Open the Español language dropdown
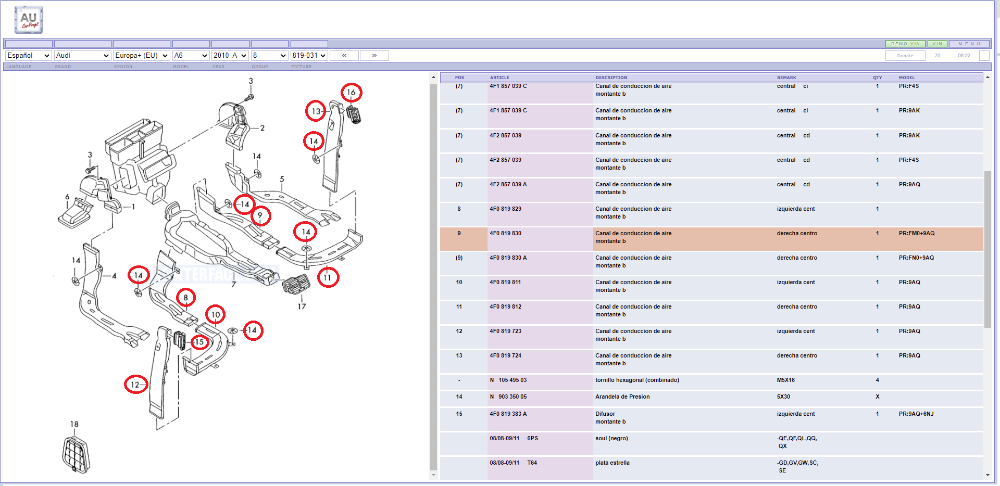 [28, 55]
